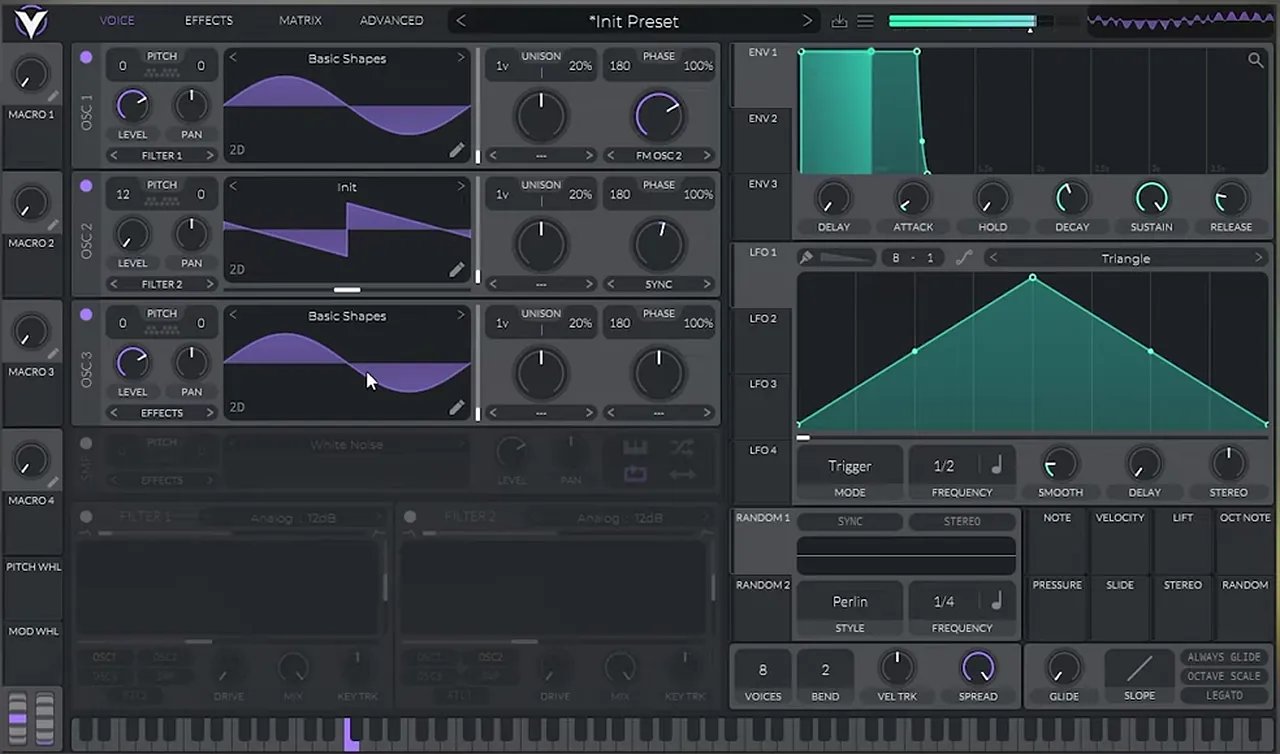Go to previous preset with left arrow
This screenshot has width=1280, height=754.
pyautogui.click(x=461, y=21)
